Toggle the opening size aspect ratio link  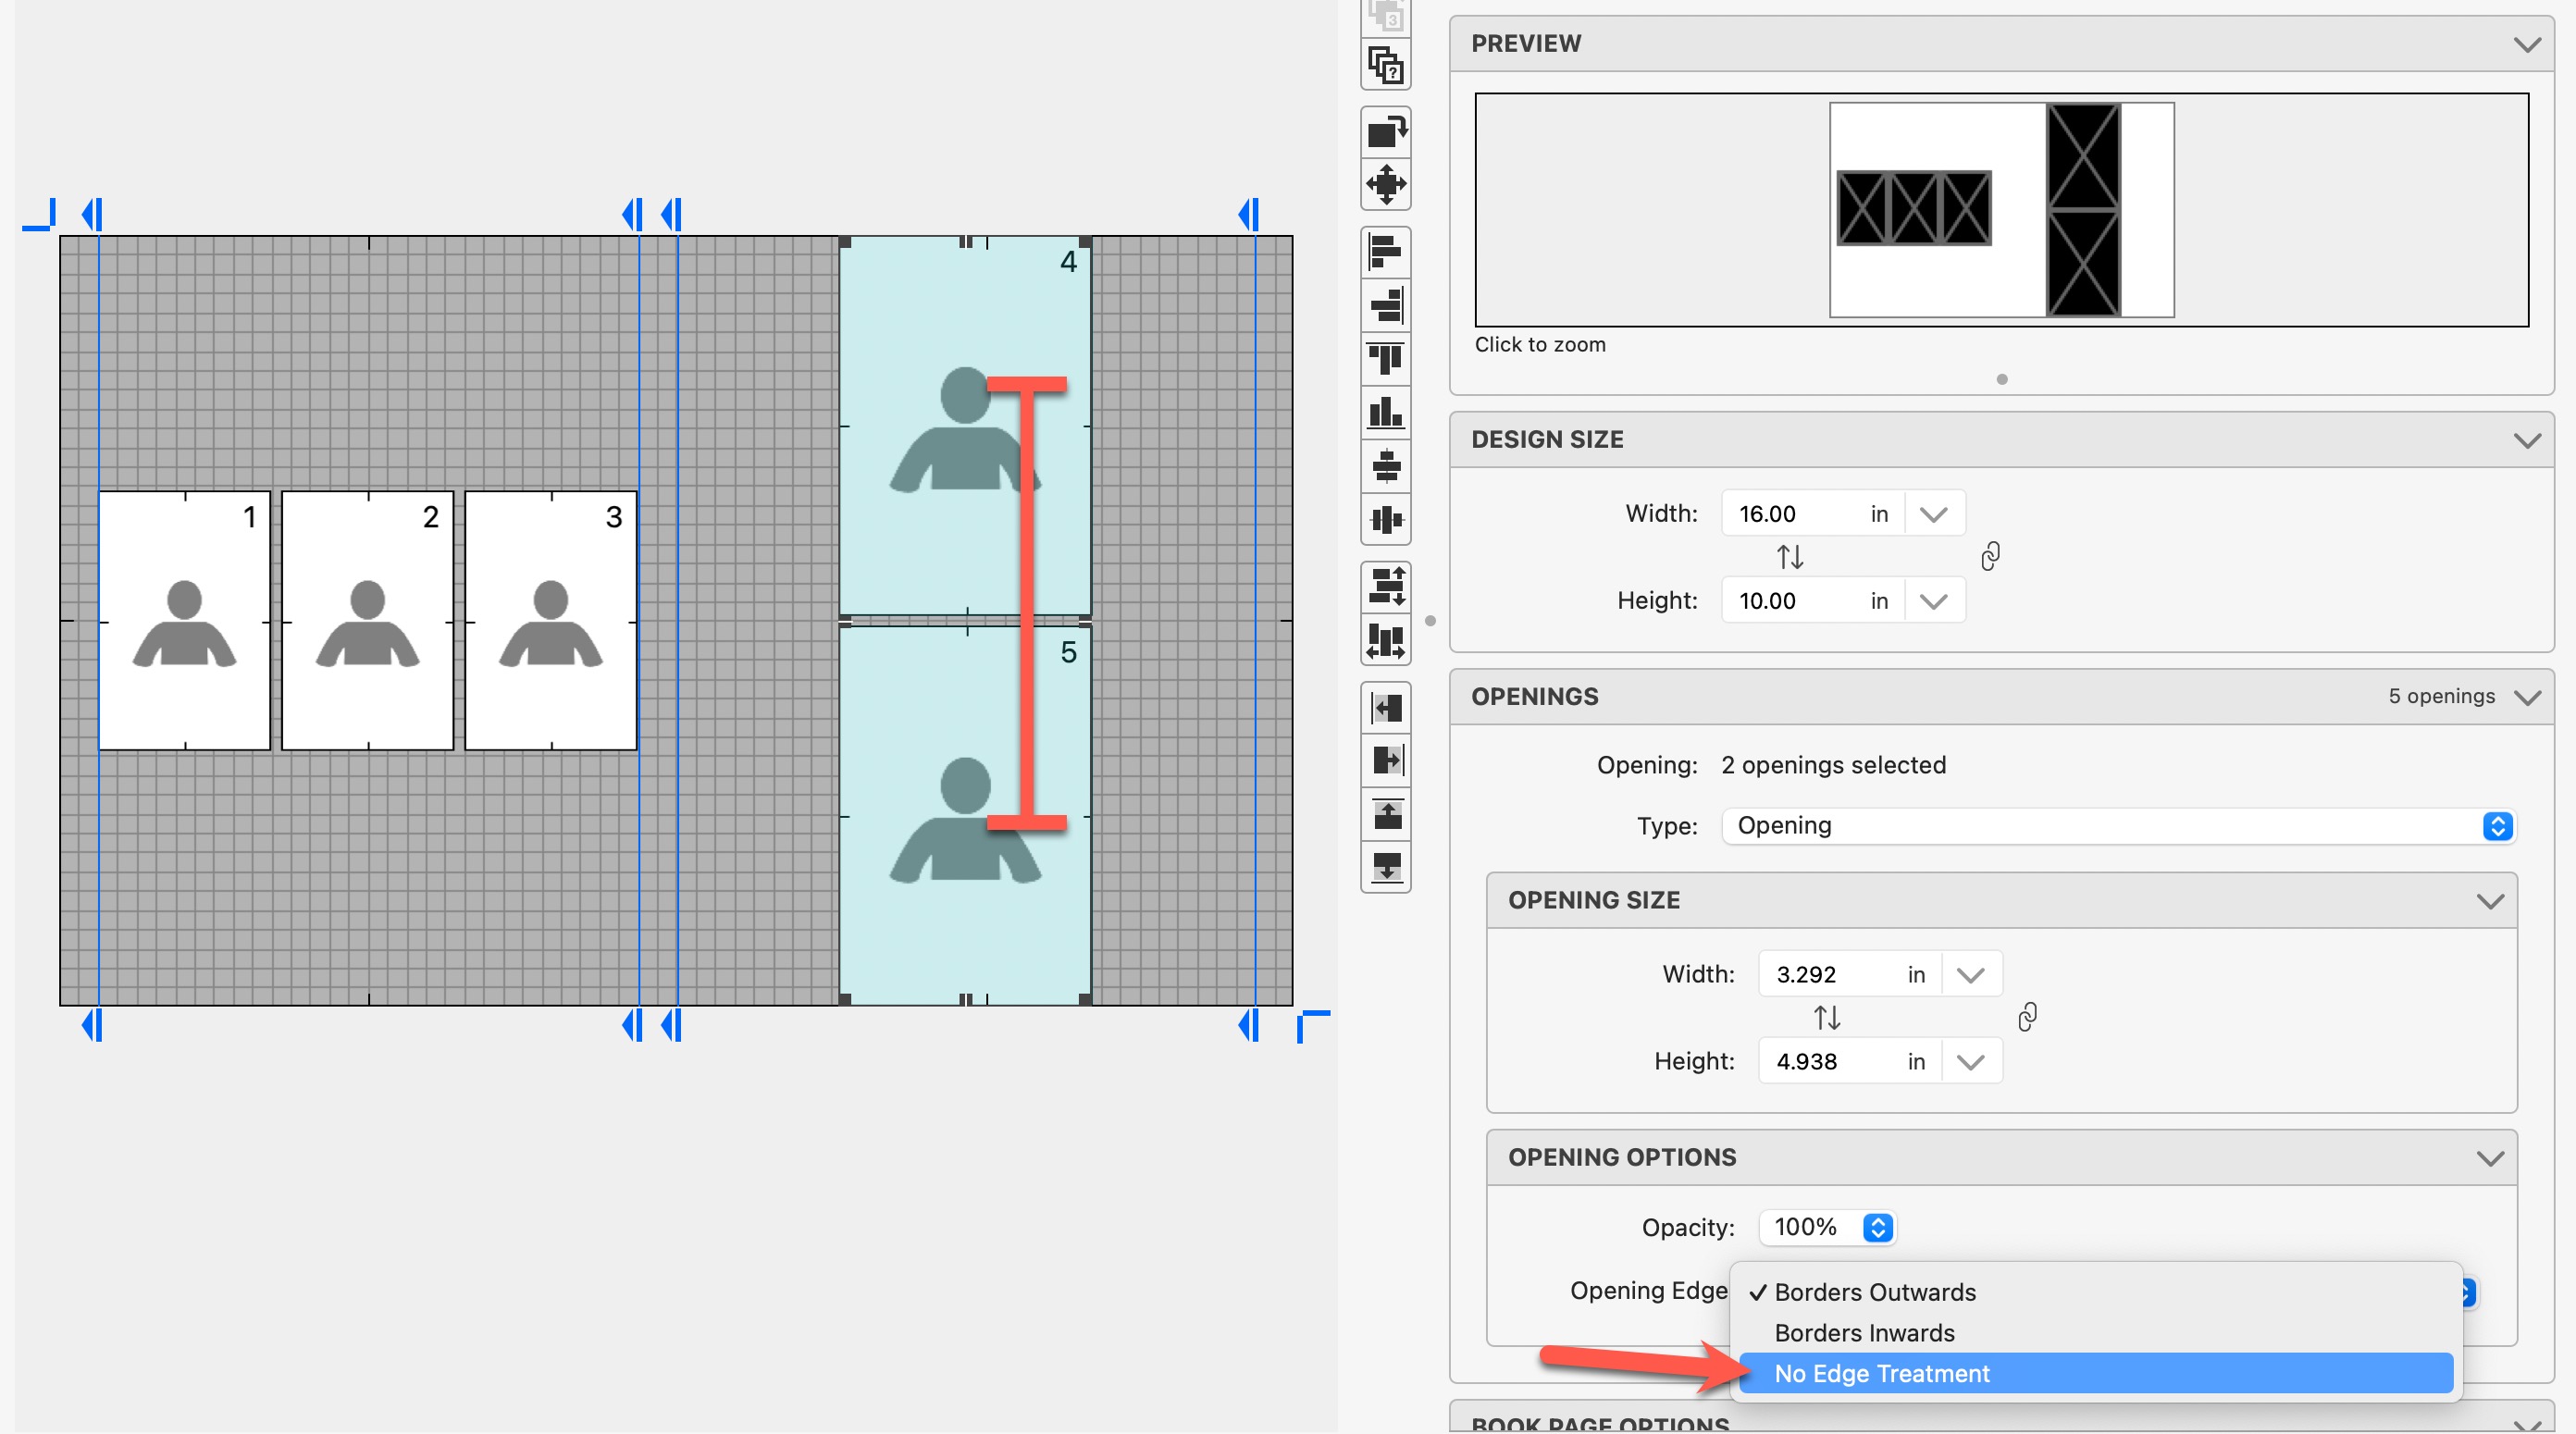[2026, 1017]
